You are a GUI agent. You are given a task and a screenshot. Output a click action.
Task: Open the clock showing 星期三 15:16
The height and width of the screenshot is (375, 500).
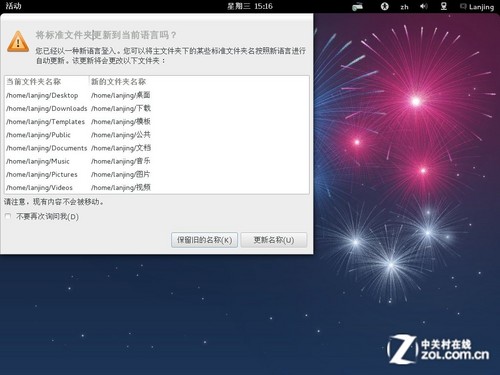tap(250, 6)
